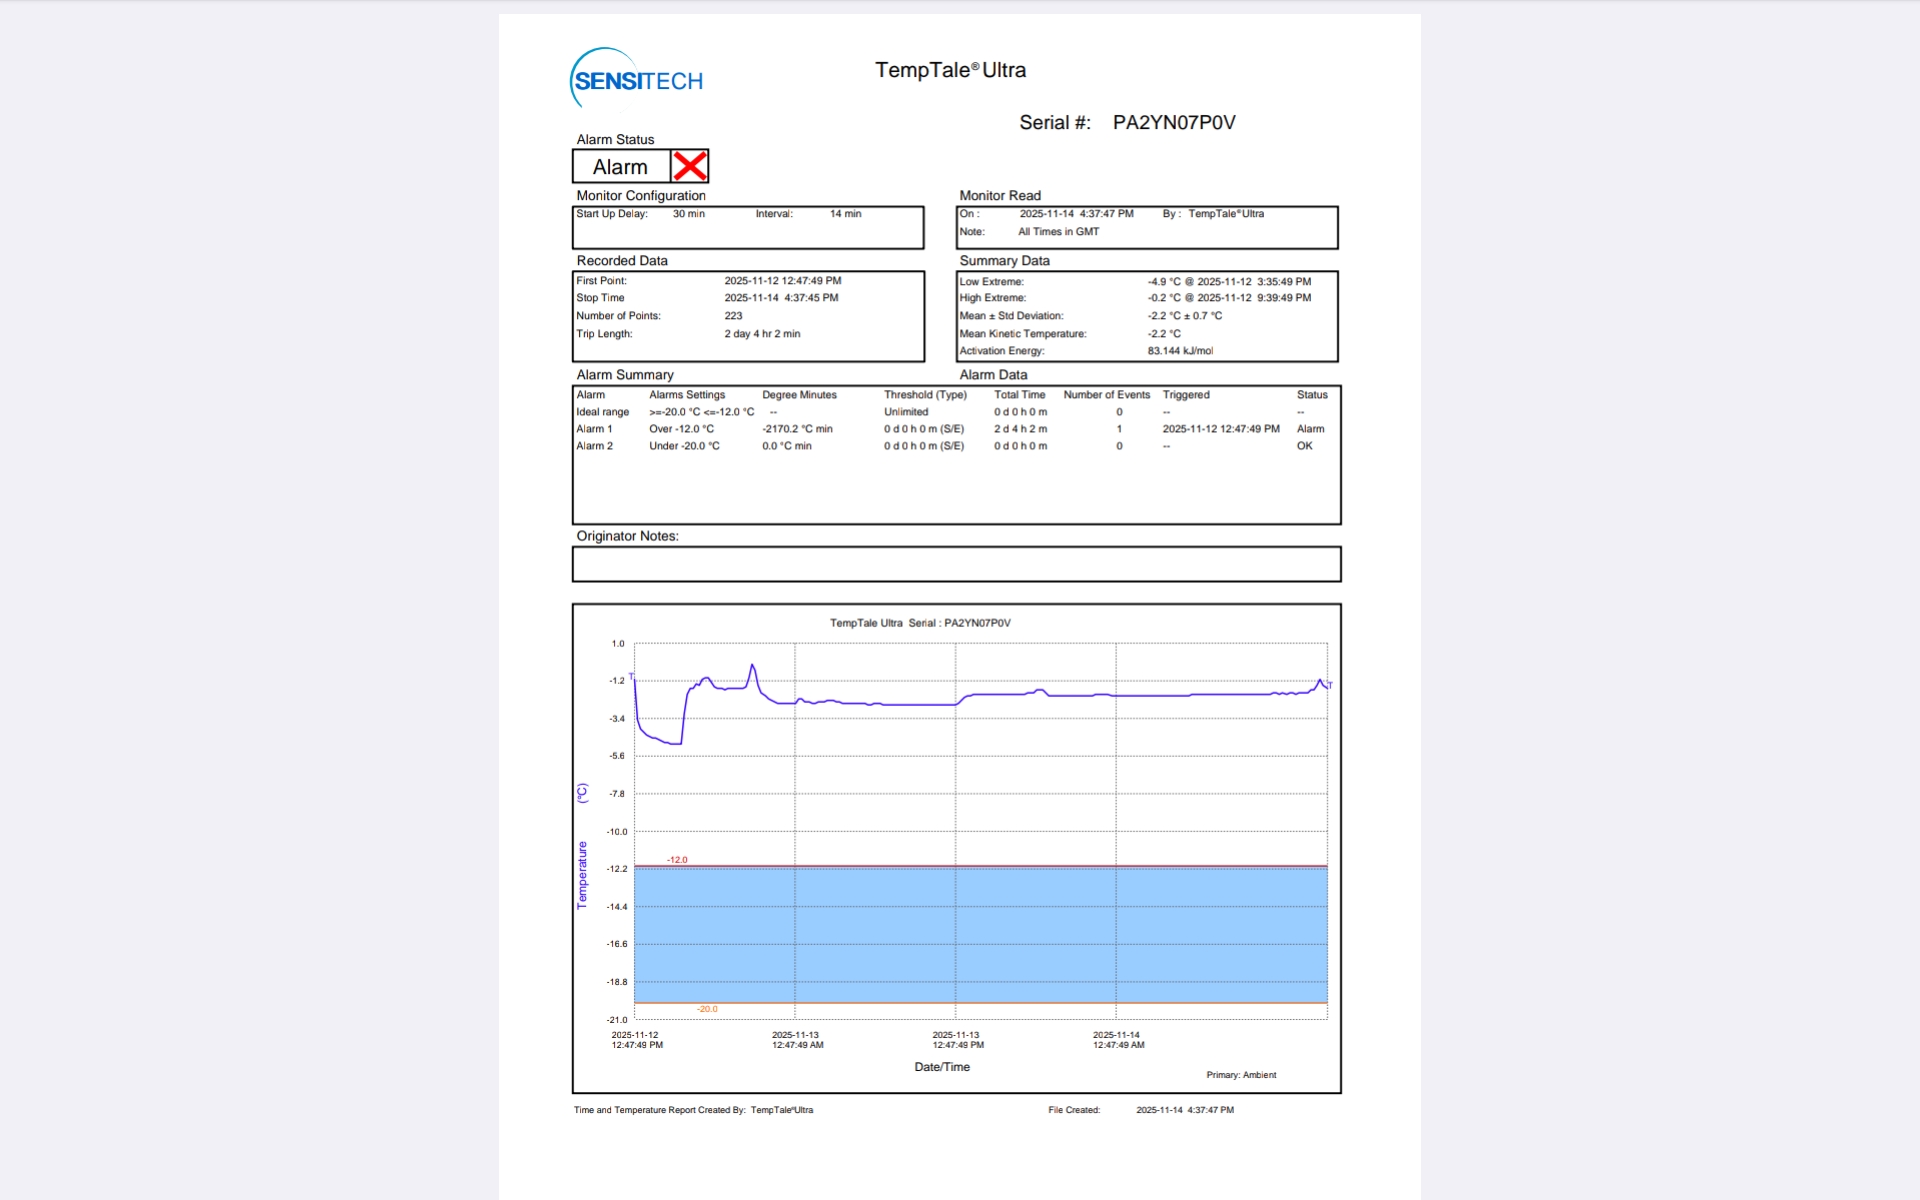Click the Primary: Ambient legend label
The image size is (1920, 1200).
[1240, 1075]
